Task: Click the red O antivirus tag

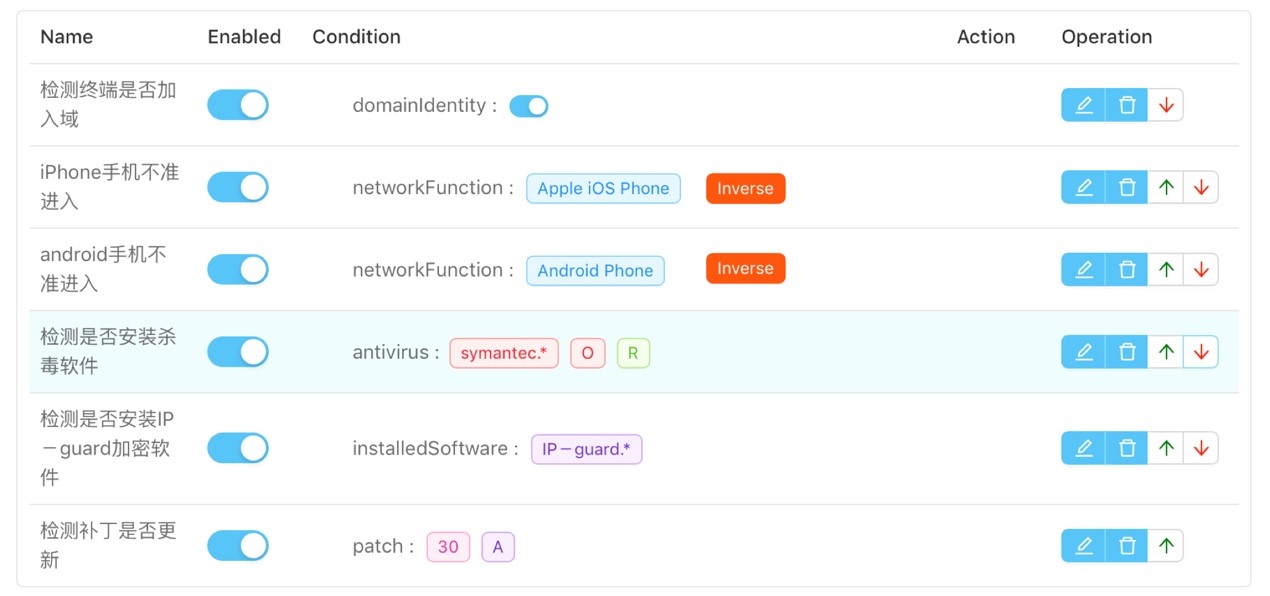Action: click(587, 353)
